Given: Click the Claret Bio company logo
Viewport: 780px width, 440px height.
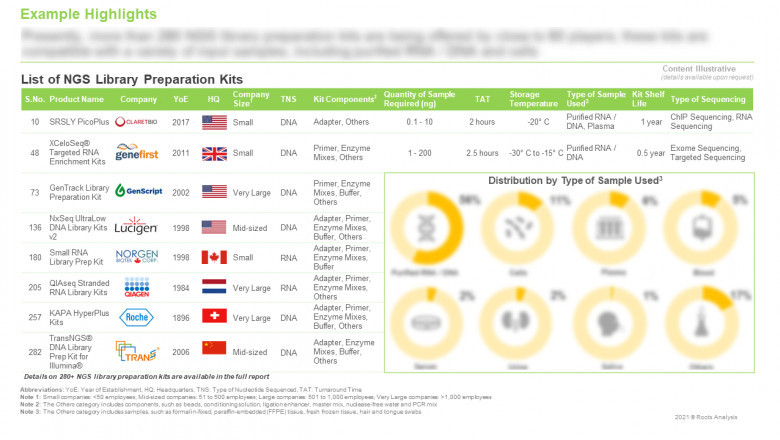Looking at the screenshot, I should click(x=137, y=122).
